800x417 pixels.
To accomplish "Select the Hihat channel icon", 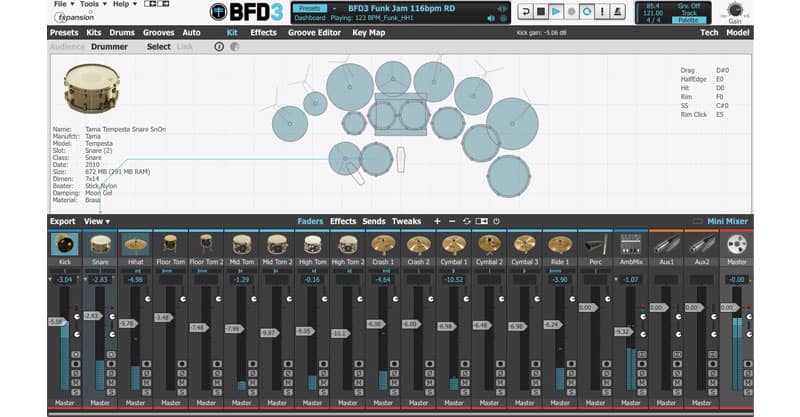I will 136,245.
